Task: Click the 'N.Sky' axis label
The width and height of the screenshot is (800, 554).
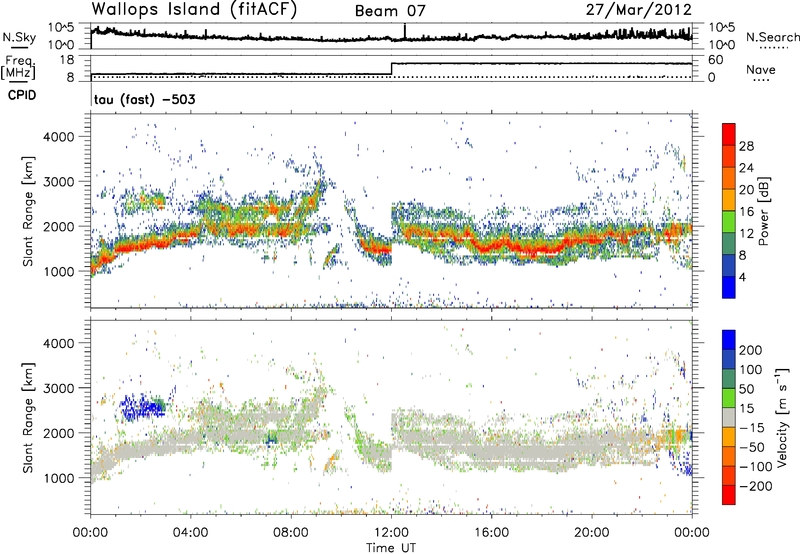Action: (x=19, y=37)
